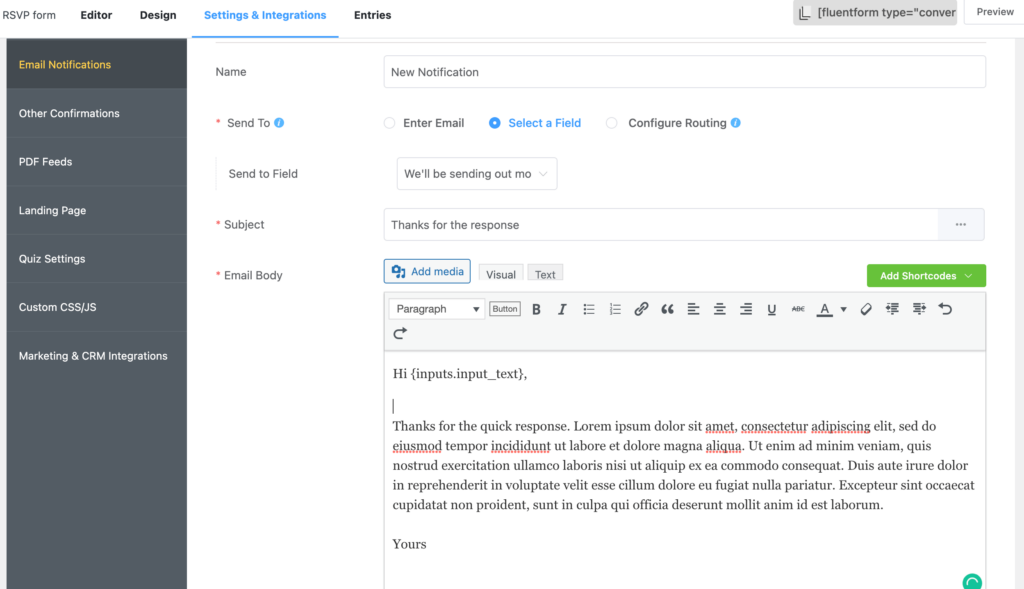Viewport: 1024px width, 589px height.
Task: Underline the selected text
Action: tap(771, 309)
